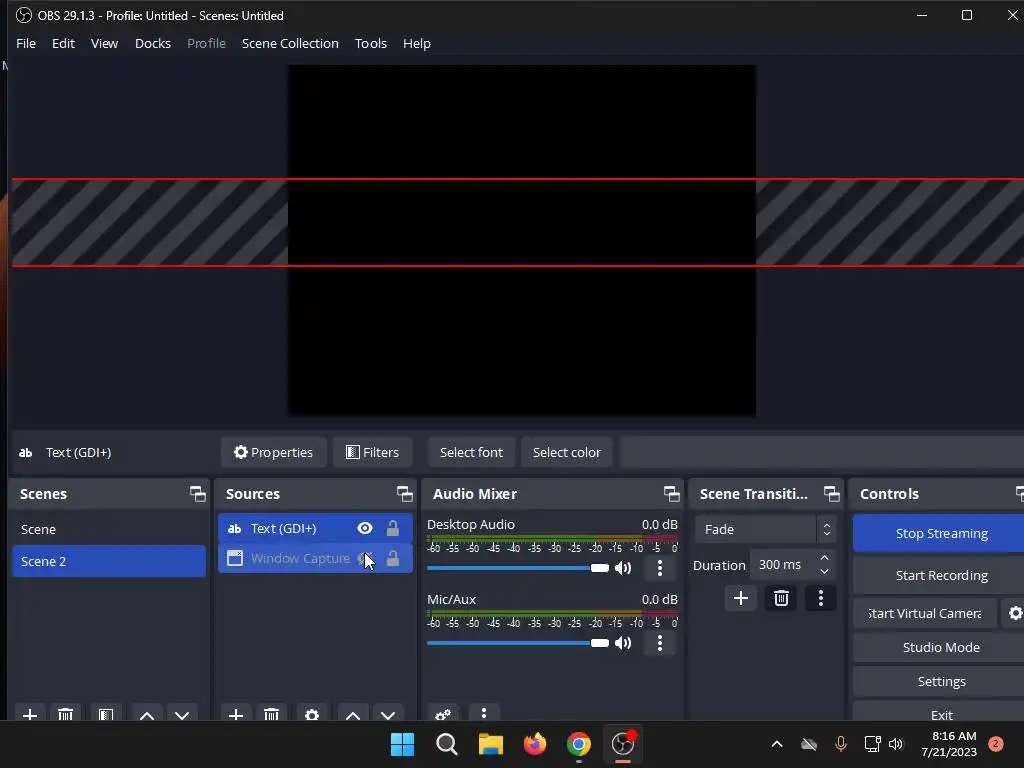Mute Desktop Audio speaker icon
Image resolution: width=1024 pixels, height=768 pixels.
click(623, 568)
